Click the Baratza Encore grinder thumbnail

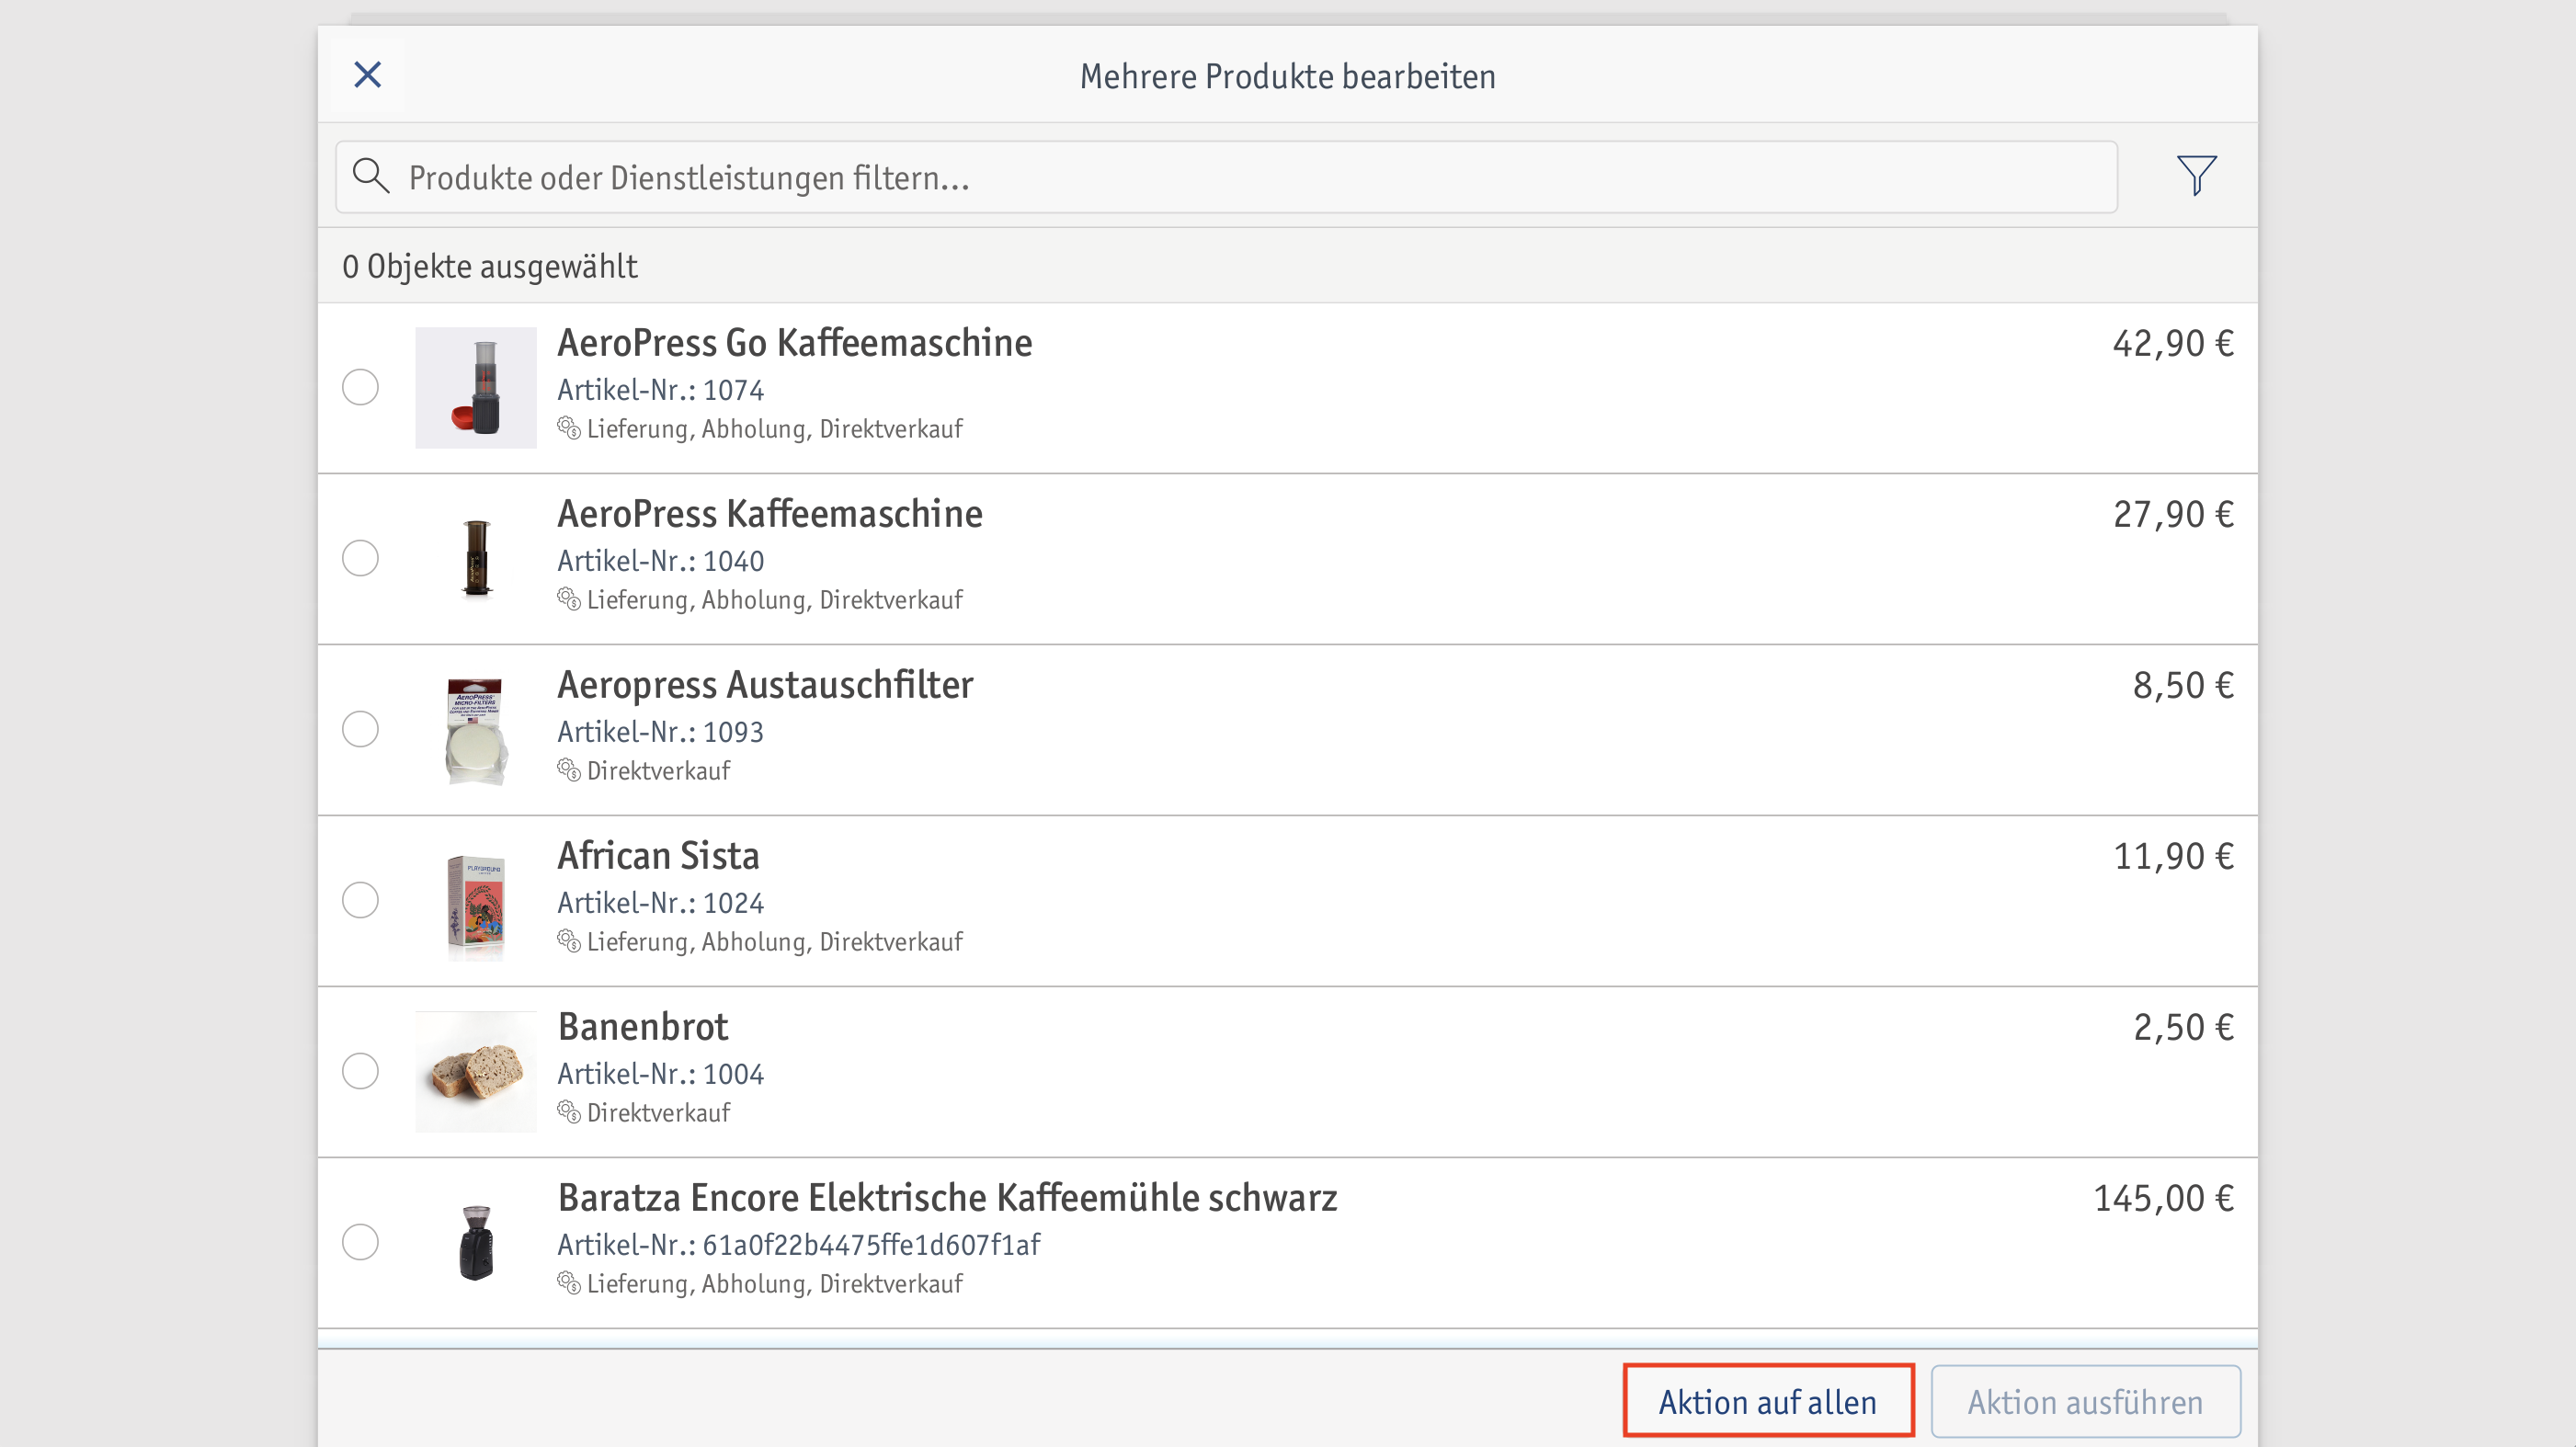pos(476,1242)
